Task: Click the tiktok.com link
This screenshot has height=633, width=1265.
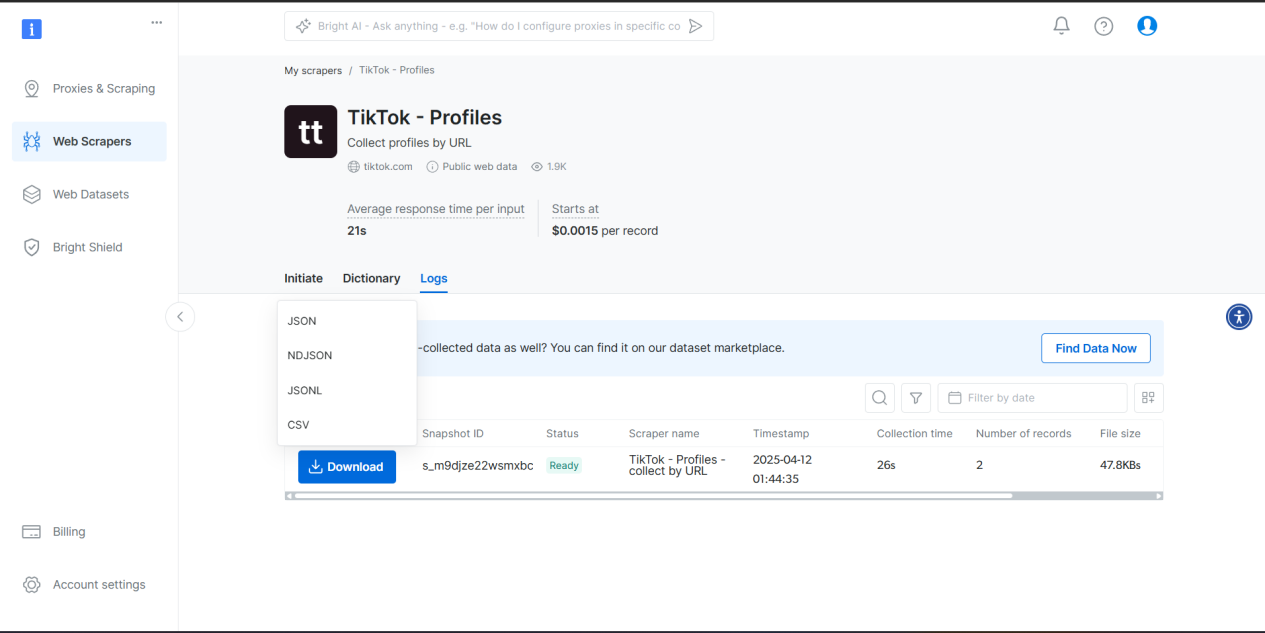Action: (388, 167)
